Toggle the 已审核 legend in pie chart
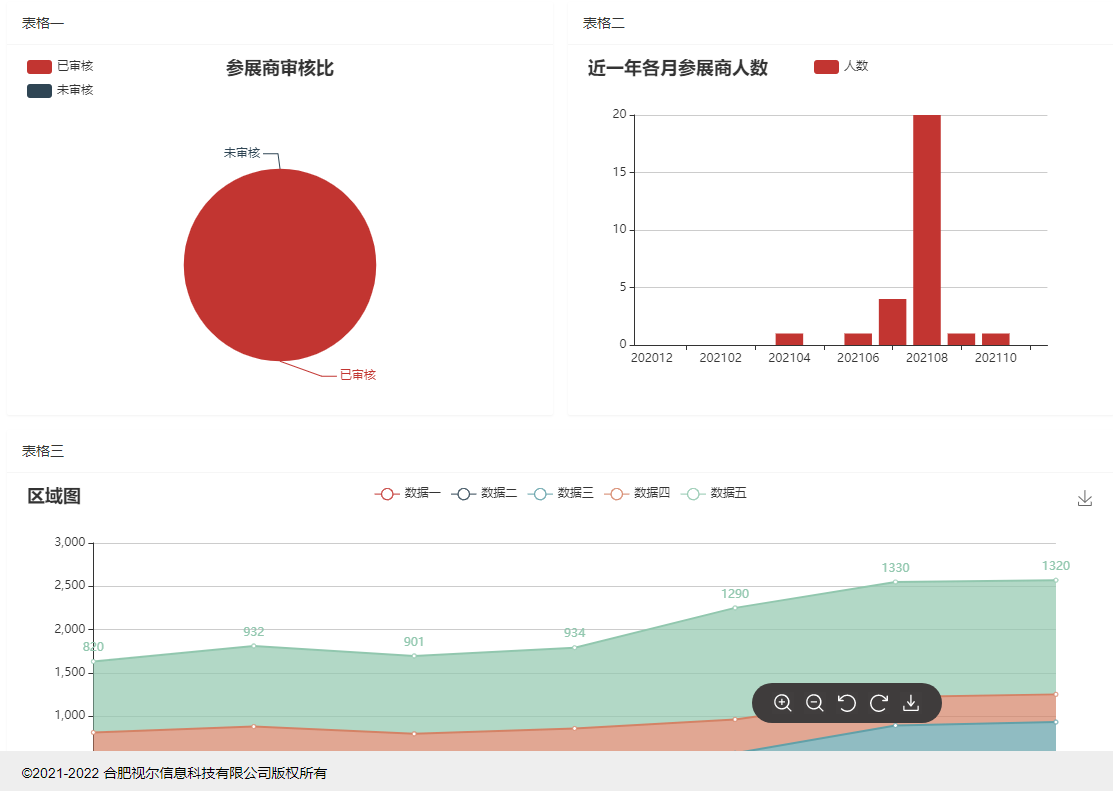 pyautogui.click(x=60, y=66)
